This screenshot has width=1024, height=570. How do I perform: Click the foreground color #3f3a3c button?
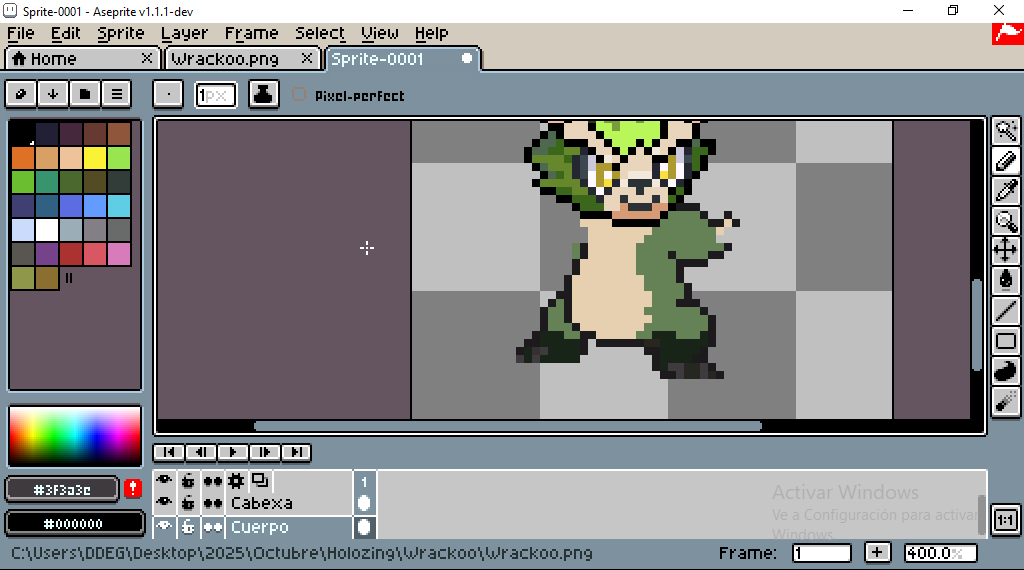pos(62,489)
